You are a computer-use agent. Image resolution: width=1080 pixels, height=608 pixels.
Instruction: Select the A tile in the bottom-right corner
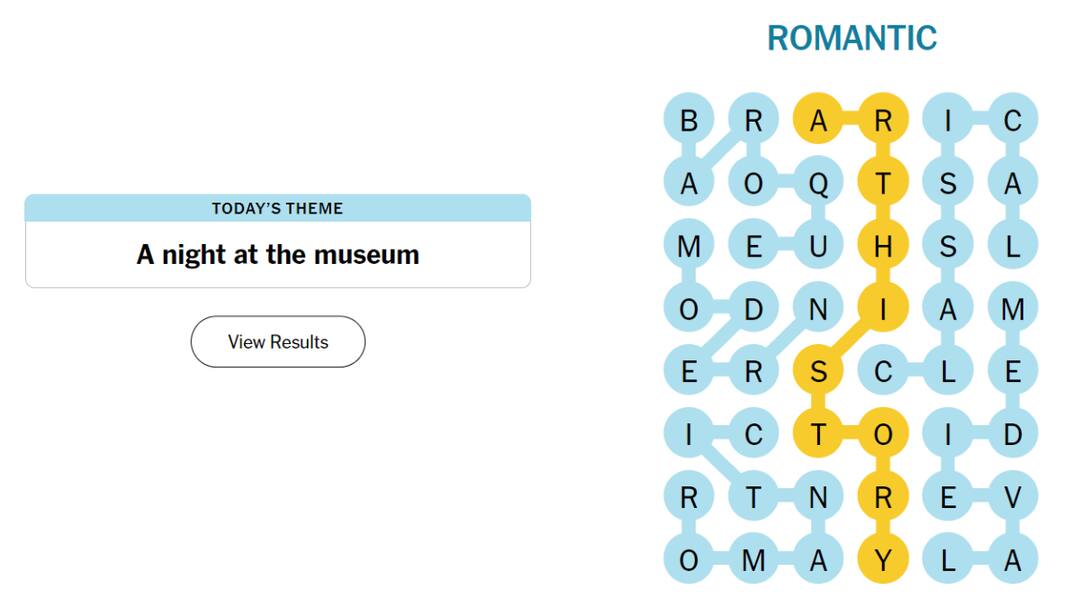1013,558
